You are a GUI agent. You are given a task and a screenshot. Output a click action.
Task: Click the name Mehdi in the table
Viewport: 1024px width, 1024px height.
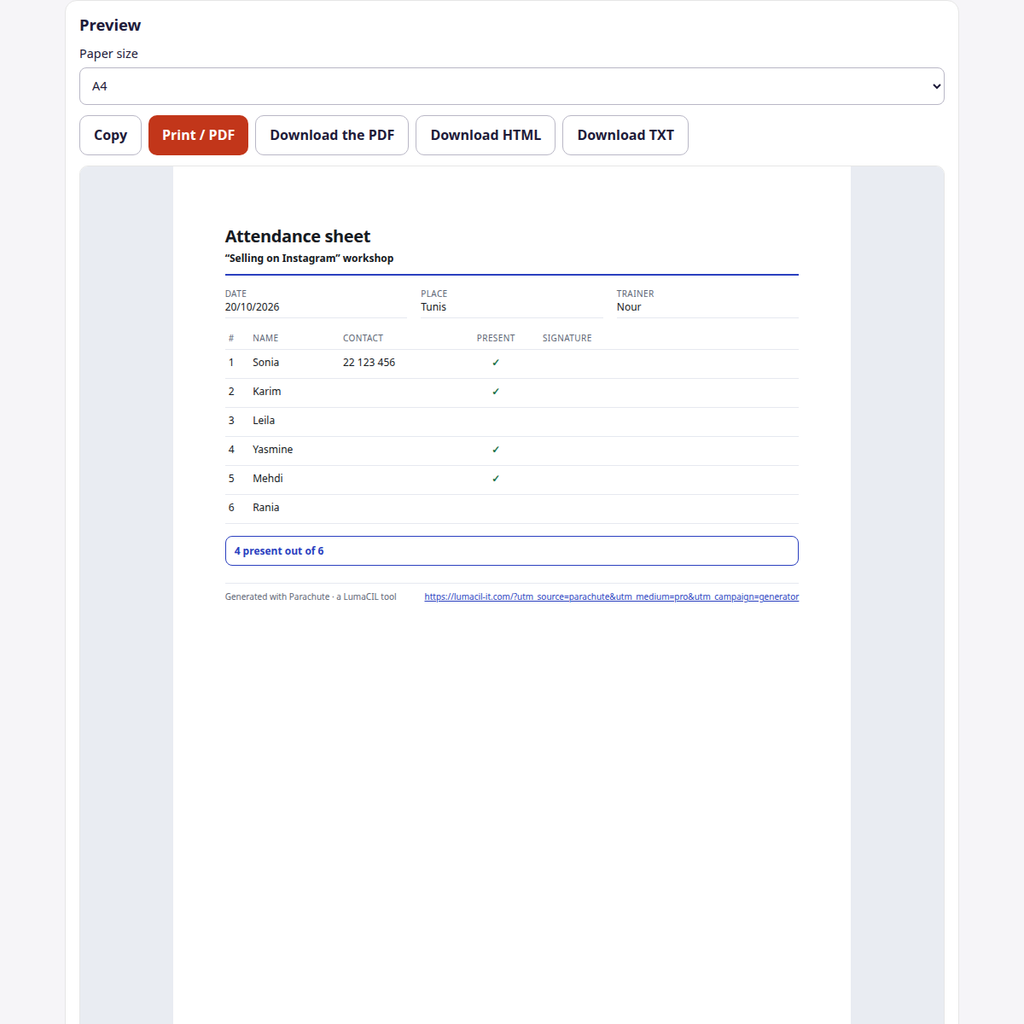click(268, 479)
